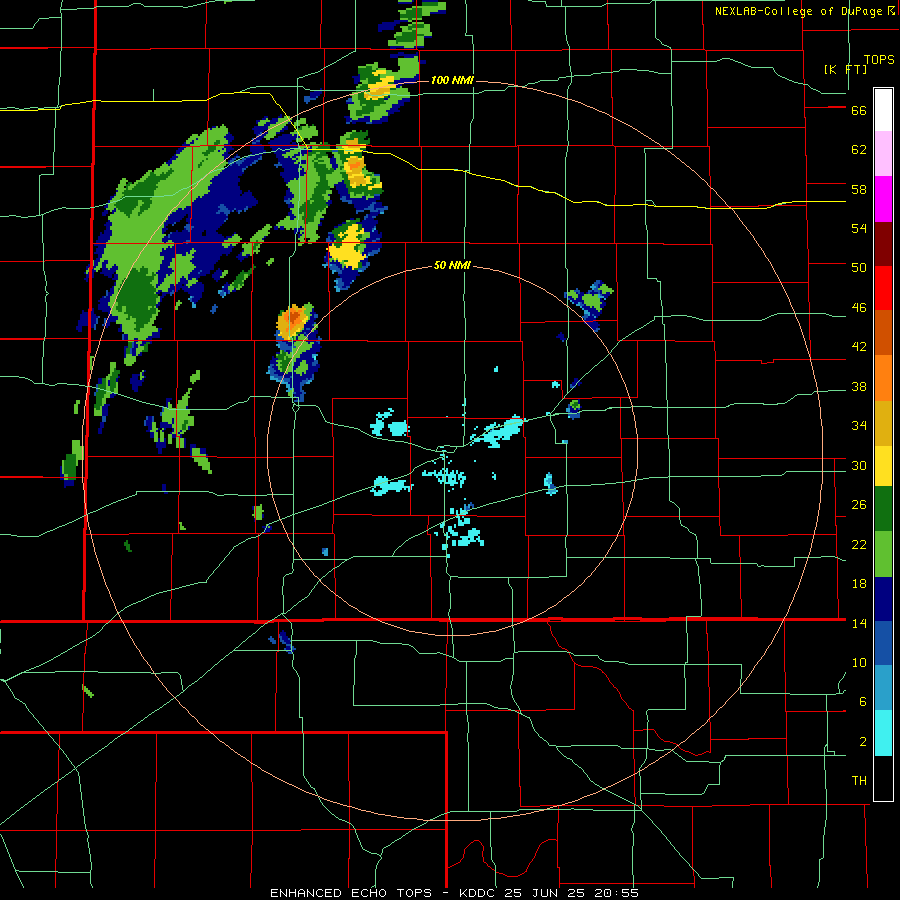Pick the cyan legend swatch above 2

click(x=883, y=733)
